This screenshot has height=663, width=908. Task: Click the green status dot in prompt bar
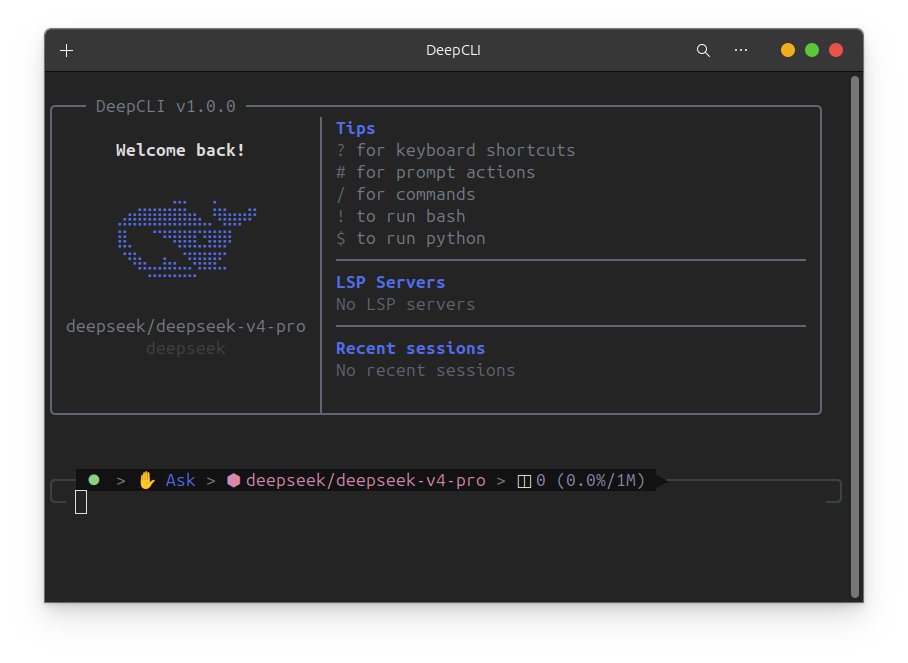[x=94, y=480]
